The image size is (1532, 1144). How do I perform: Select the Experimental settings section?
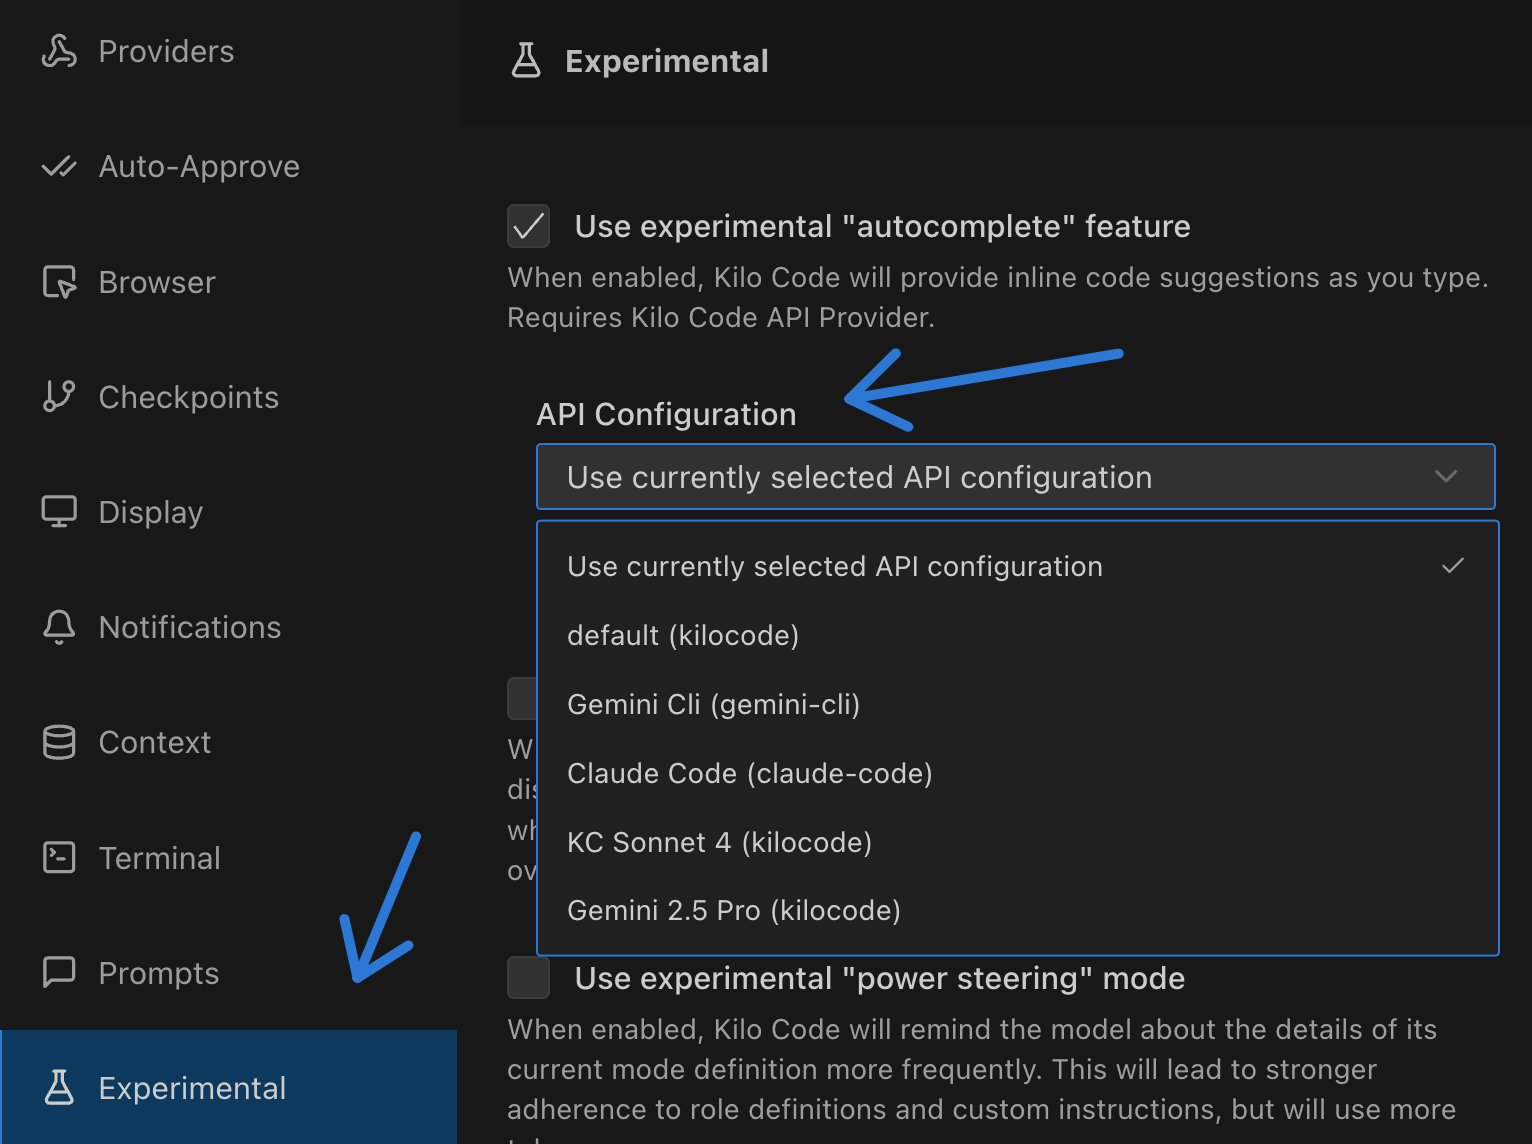pos(228,1087)
